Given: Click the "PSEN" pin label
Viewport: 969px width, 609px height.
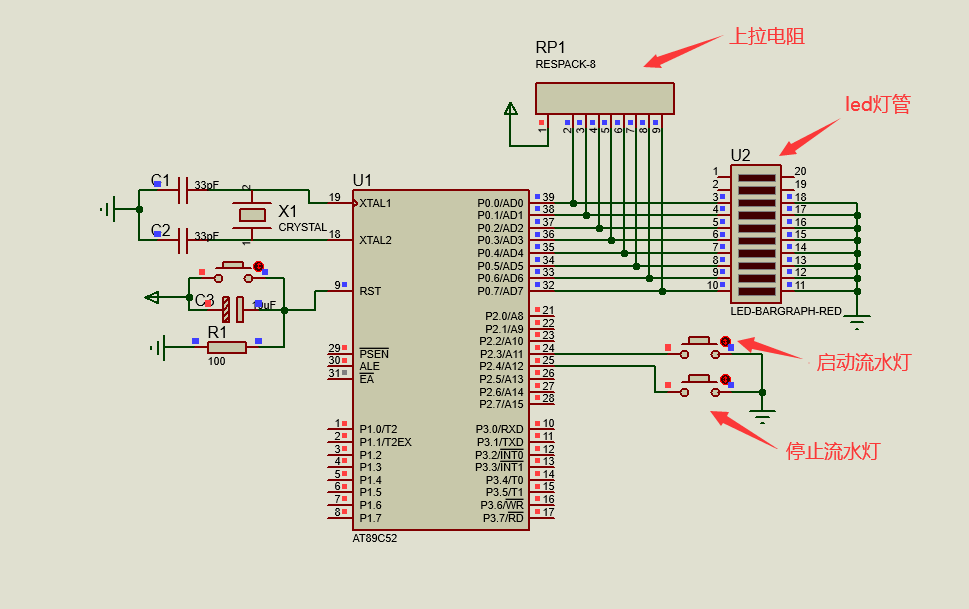Looking at the screenshot, I should (374, 354).
